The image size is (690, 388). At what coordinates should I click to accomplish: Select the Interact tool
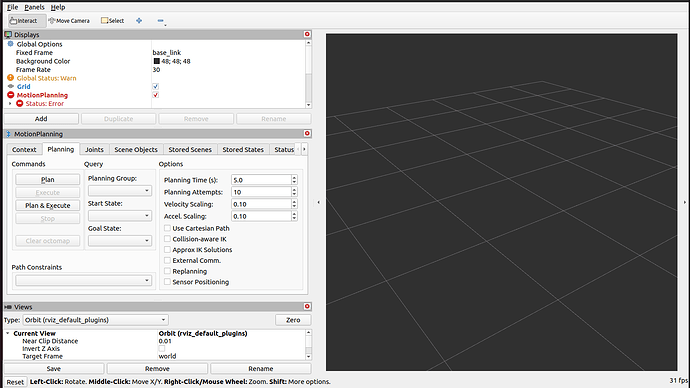pos(27,21)
